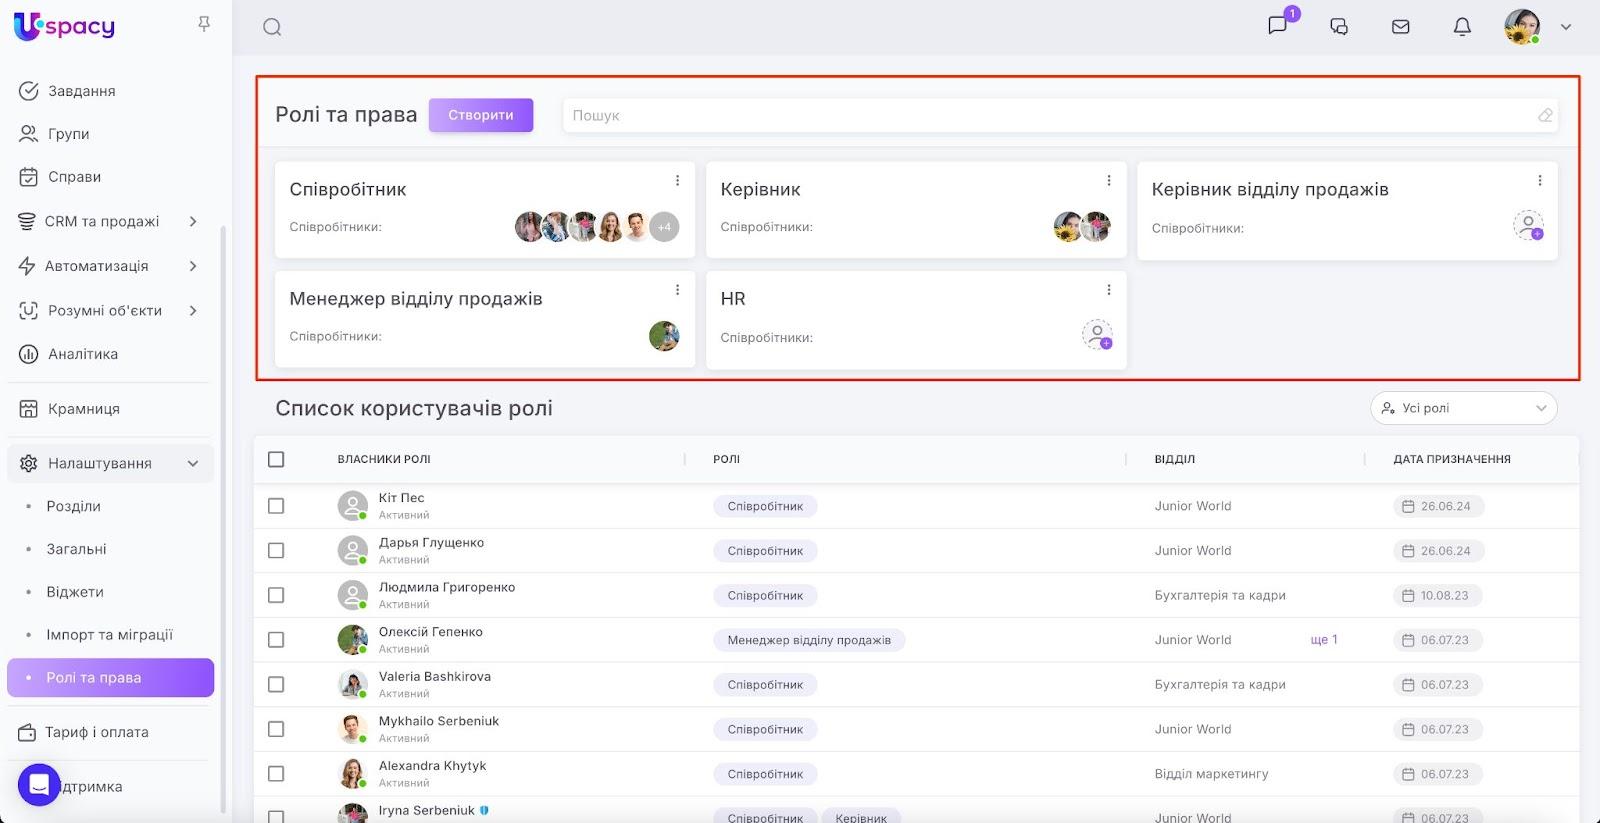Open three-dot menu on Керівник card
Screen dimensions: 1600x823
pyautogui.click(x=1108, y=181)
